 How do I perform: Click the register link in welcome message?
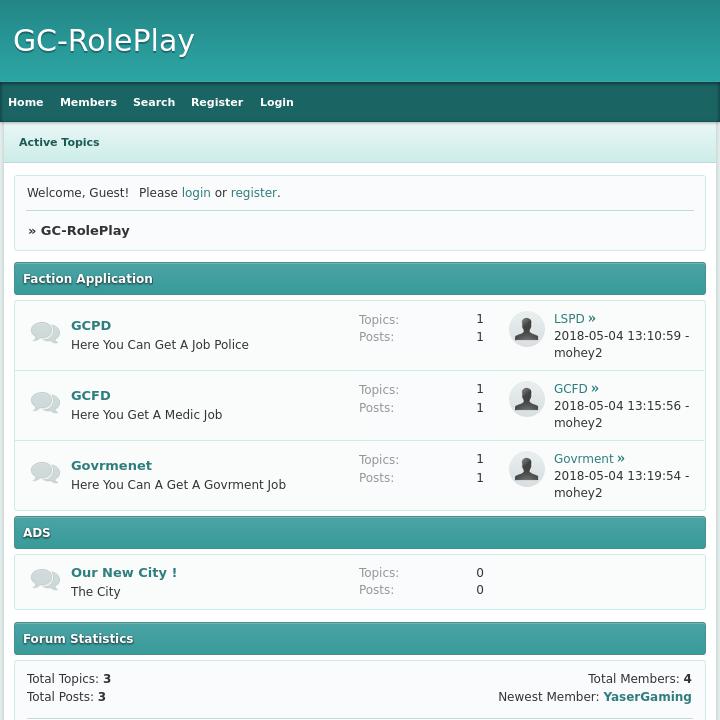click(253, 193)
